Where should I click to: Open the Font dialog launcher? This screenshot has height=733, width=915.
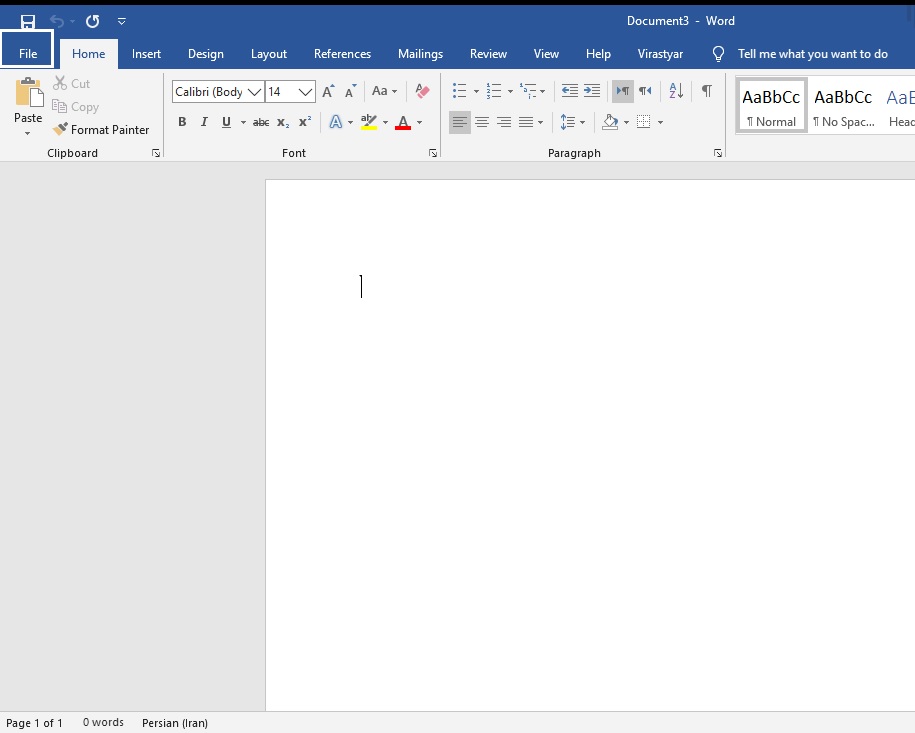432,153
